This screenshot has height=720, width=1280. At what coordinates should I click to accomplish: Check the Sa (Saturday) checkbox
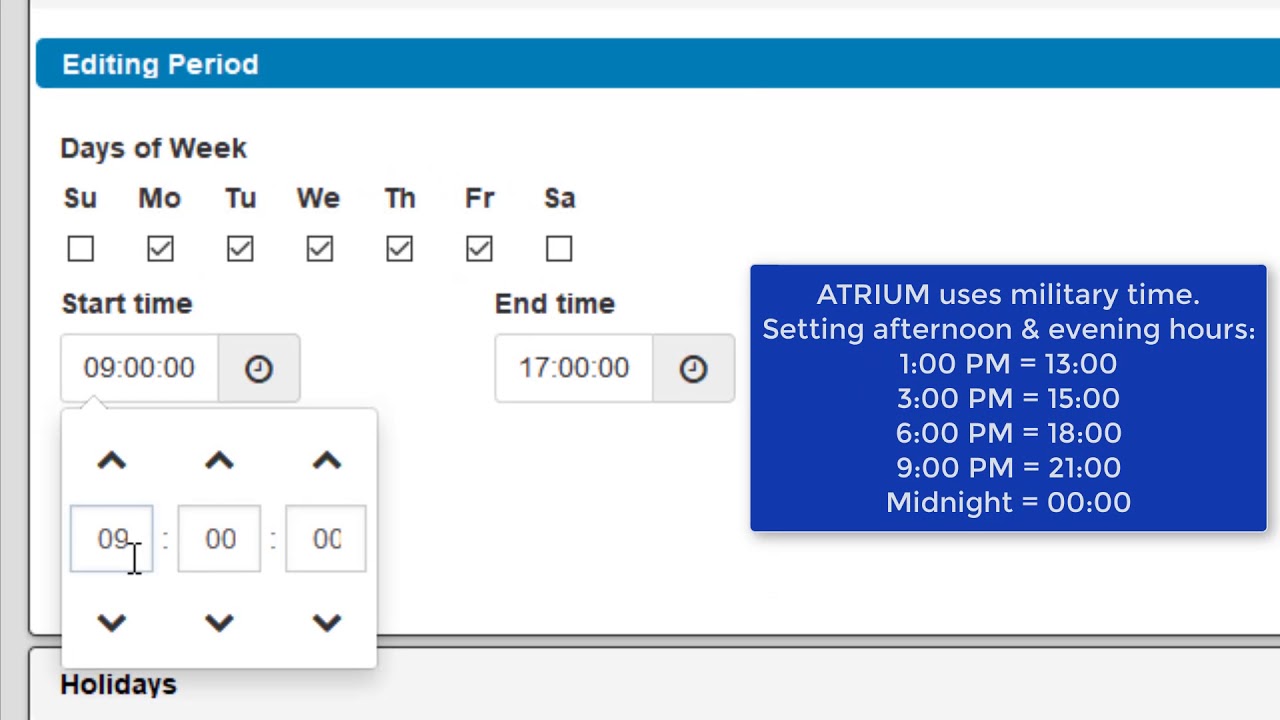(x=559, y=248)
